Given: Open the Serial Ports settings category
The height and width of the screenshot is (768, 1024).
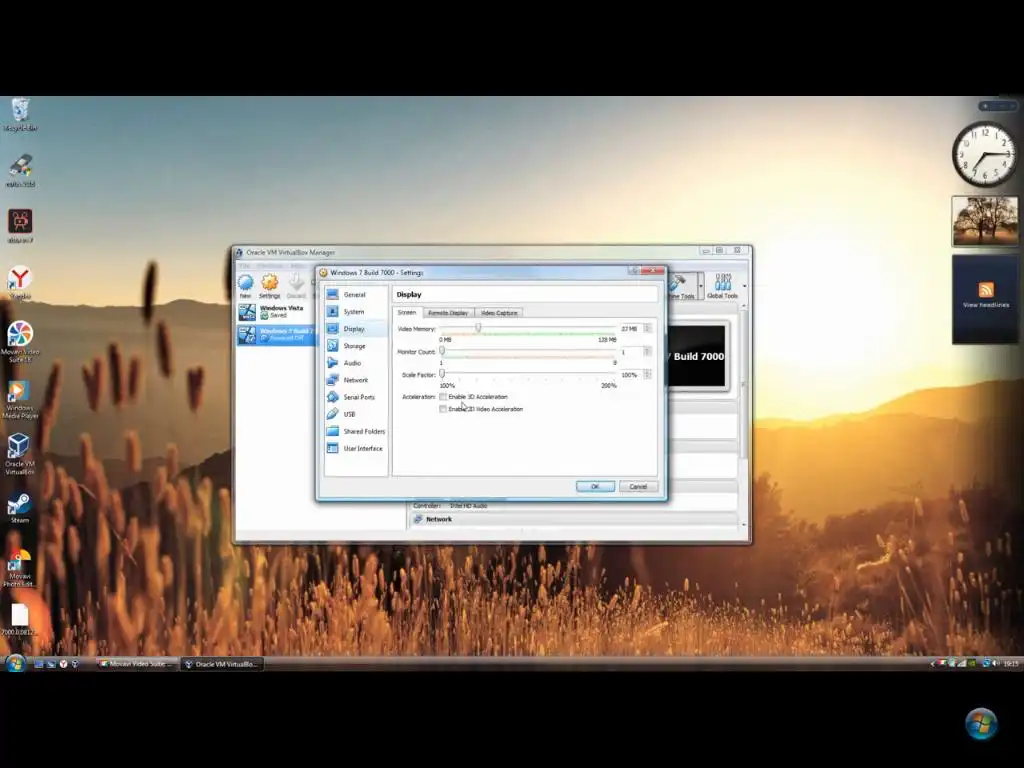Looking at the screenshot, I should 356,397.
